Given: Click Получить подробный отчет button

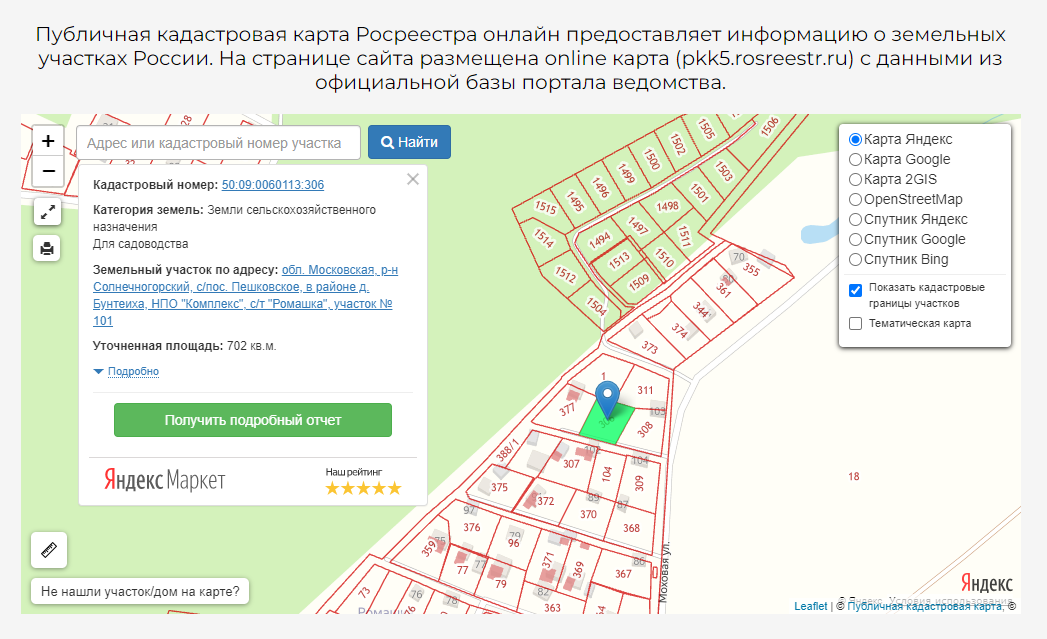Looking at the screenshot, I should click(252, 420).
